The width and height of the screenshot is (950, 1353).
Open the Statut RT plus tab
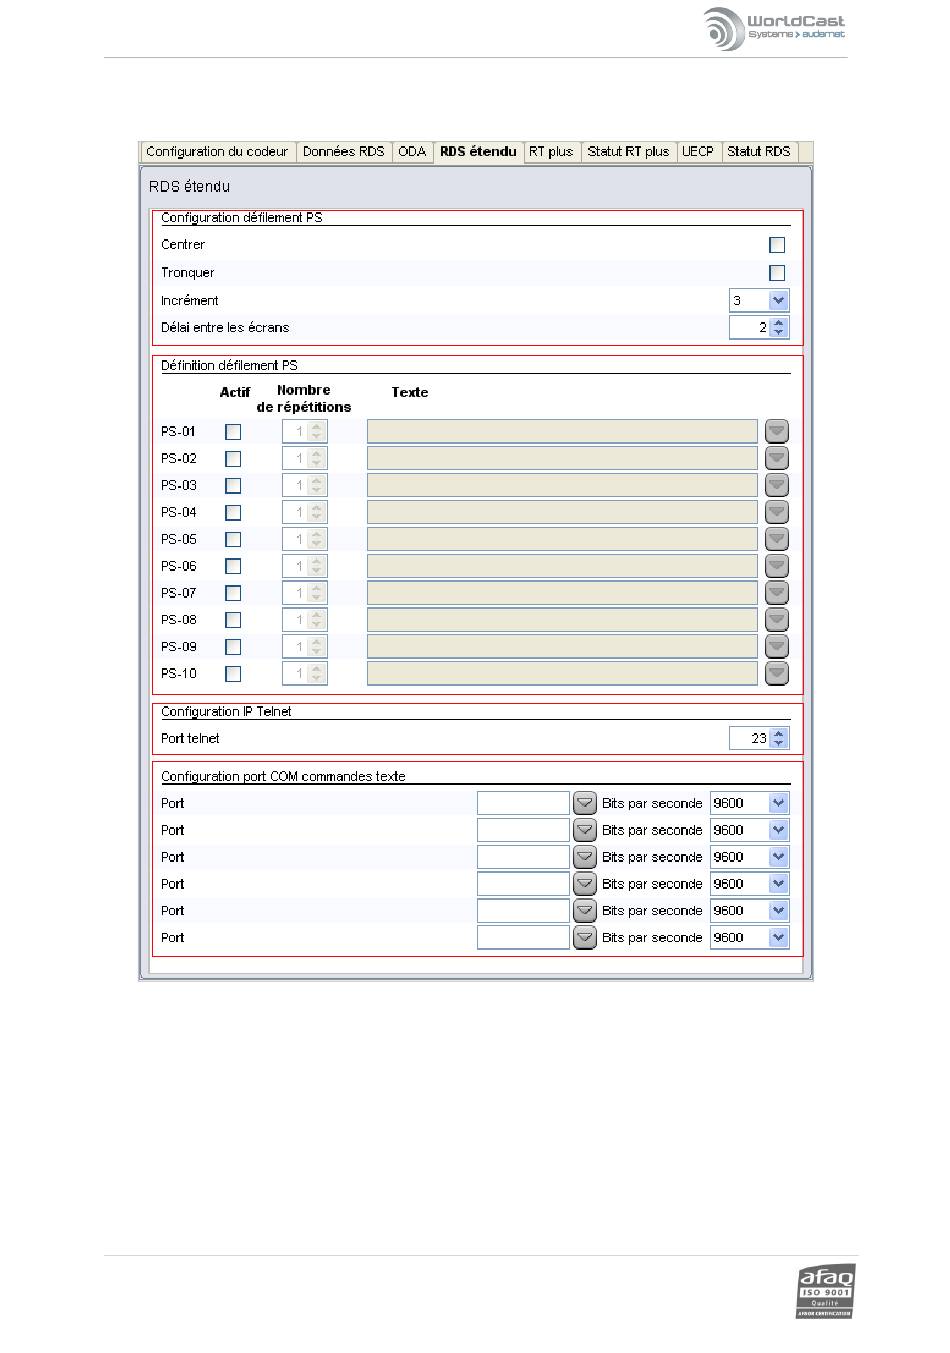[628, 152]
